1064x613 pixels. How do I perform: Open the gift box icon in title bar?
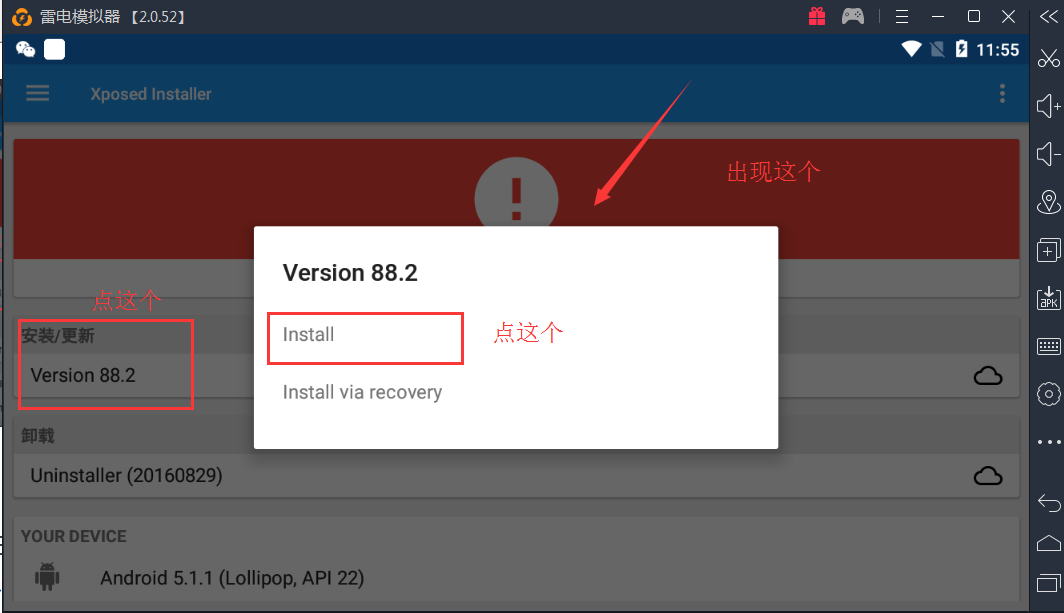point(817,16)
